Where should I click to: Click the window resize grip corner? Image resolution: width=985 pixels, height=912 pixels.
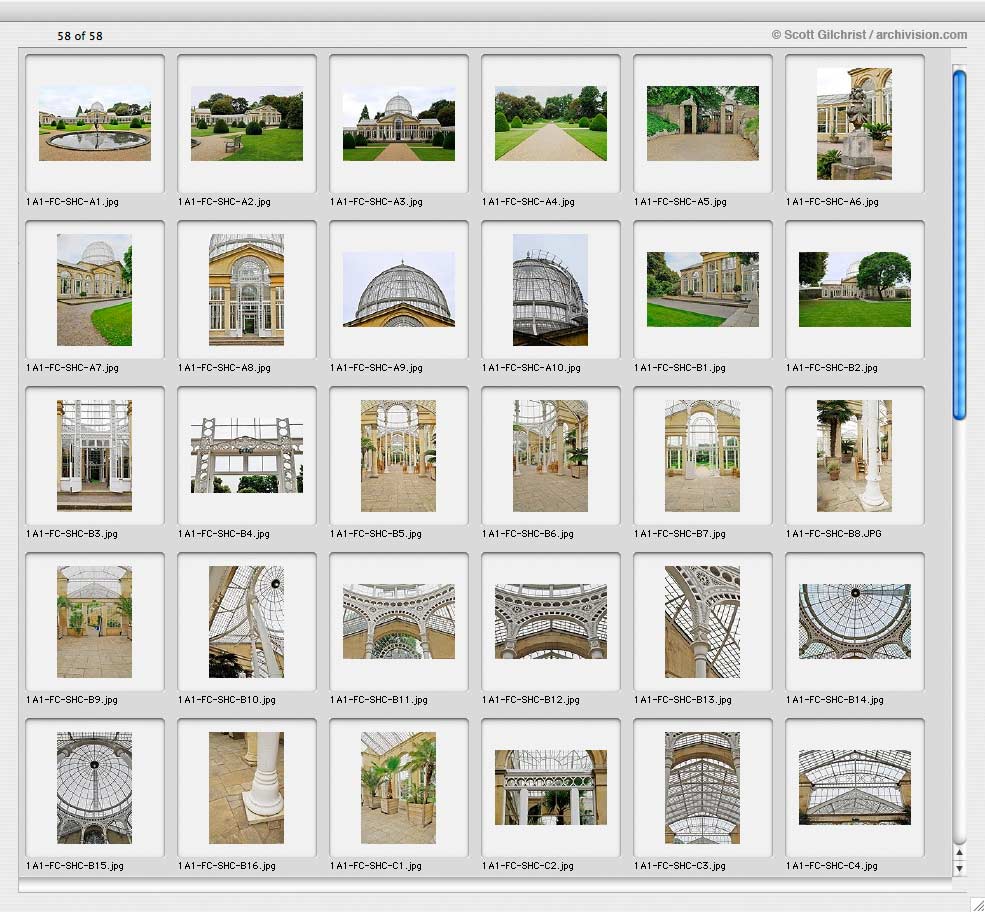[977, 904]
